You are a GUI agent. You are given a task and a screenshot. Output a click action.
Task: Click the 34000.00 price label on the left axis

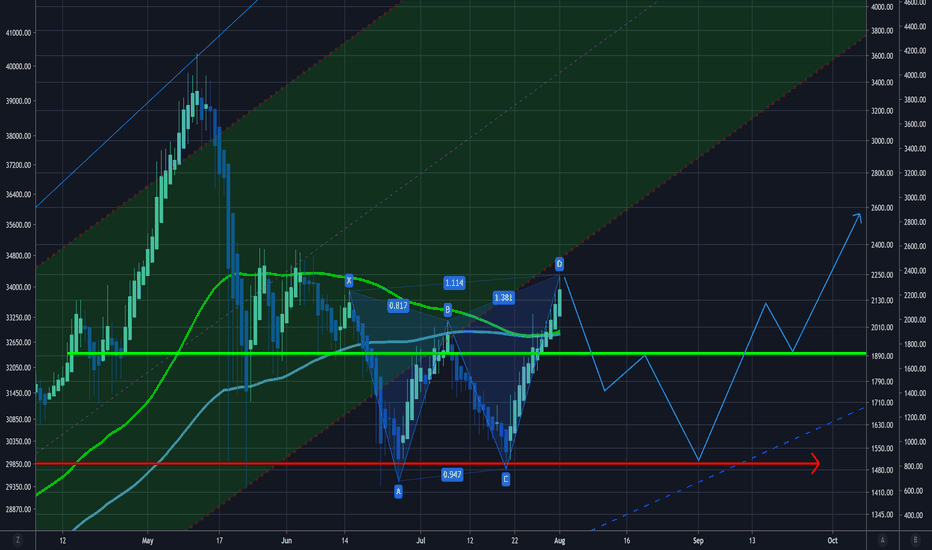pyautogui.click(x=18, y=287)
